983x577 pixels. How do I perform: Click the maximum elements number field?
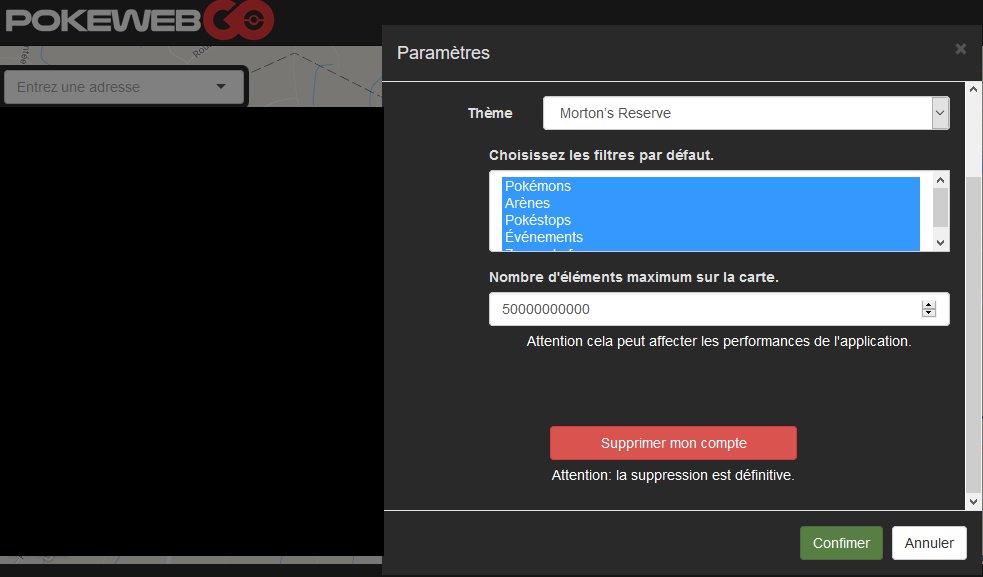(719, 309)
